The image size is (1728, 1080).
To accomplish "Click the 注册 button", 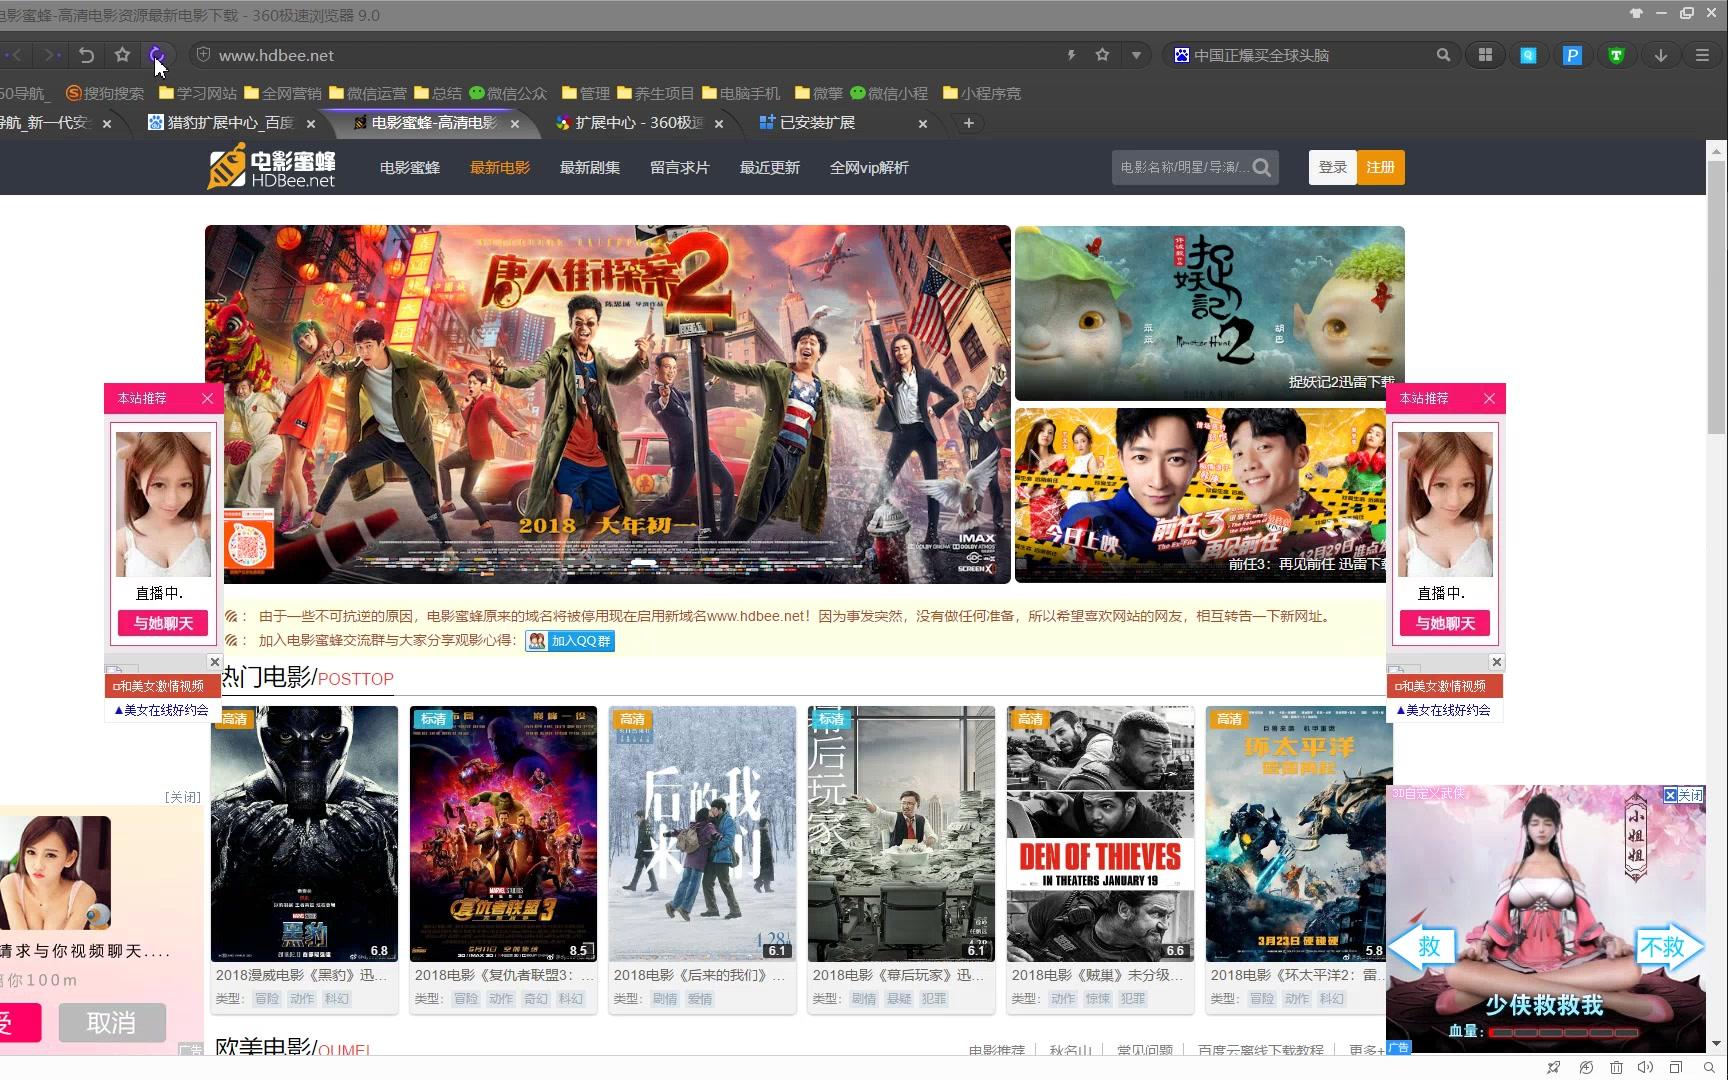I will [x=1381, y=167].
